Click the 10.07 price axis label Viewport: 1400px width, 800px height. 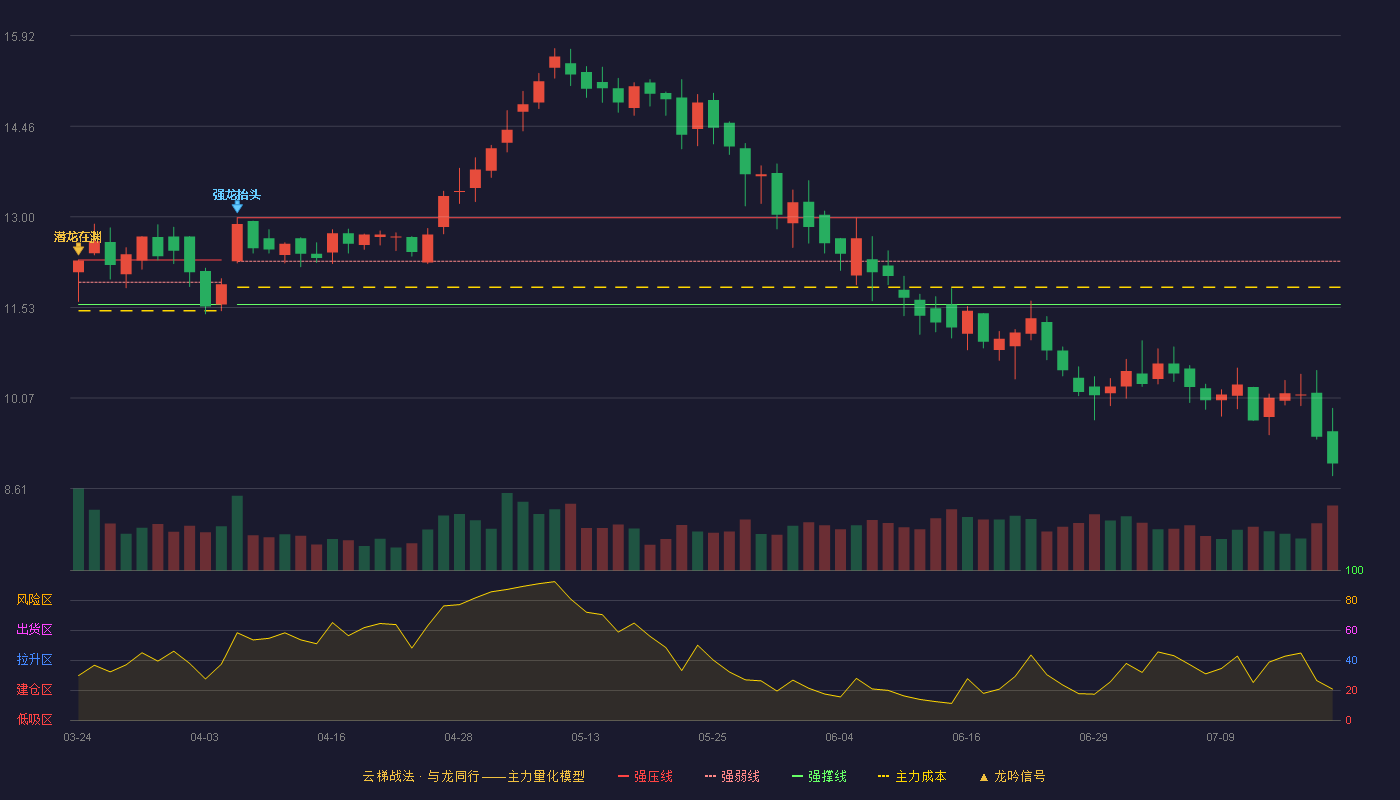pyautogui.click(x=19, y=399)
